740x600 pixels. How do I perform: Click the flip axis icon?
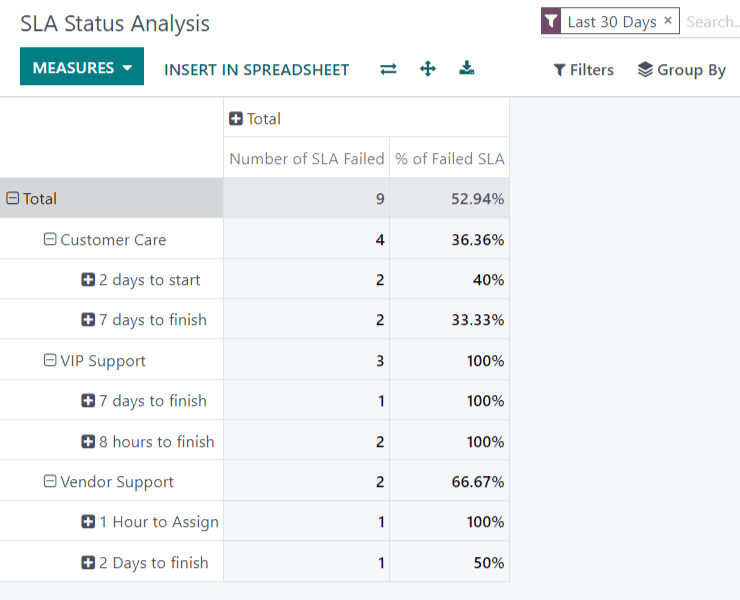[388, 69]
